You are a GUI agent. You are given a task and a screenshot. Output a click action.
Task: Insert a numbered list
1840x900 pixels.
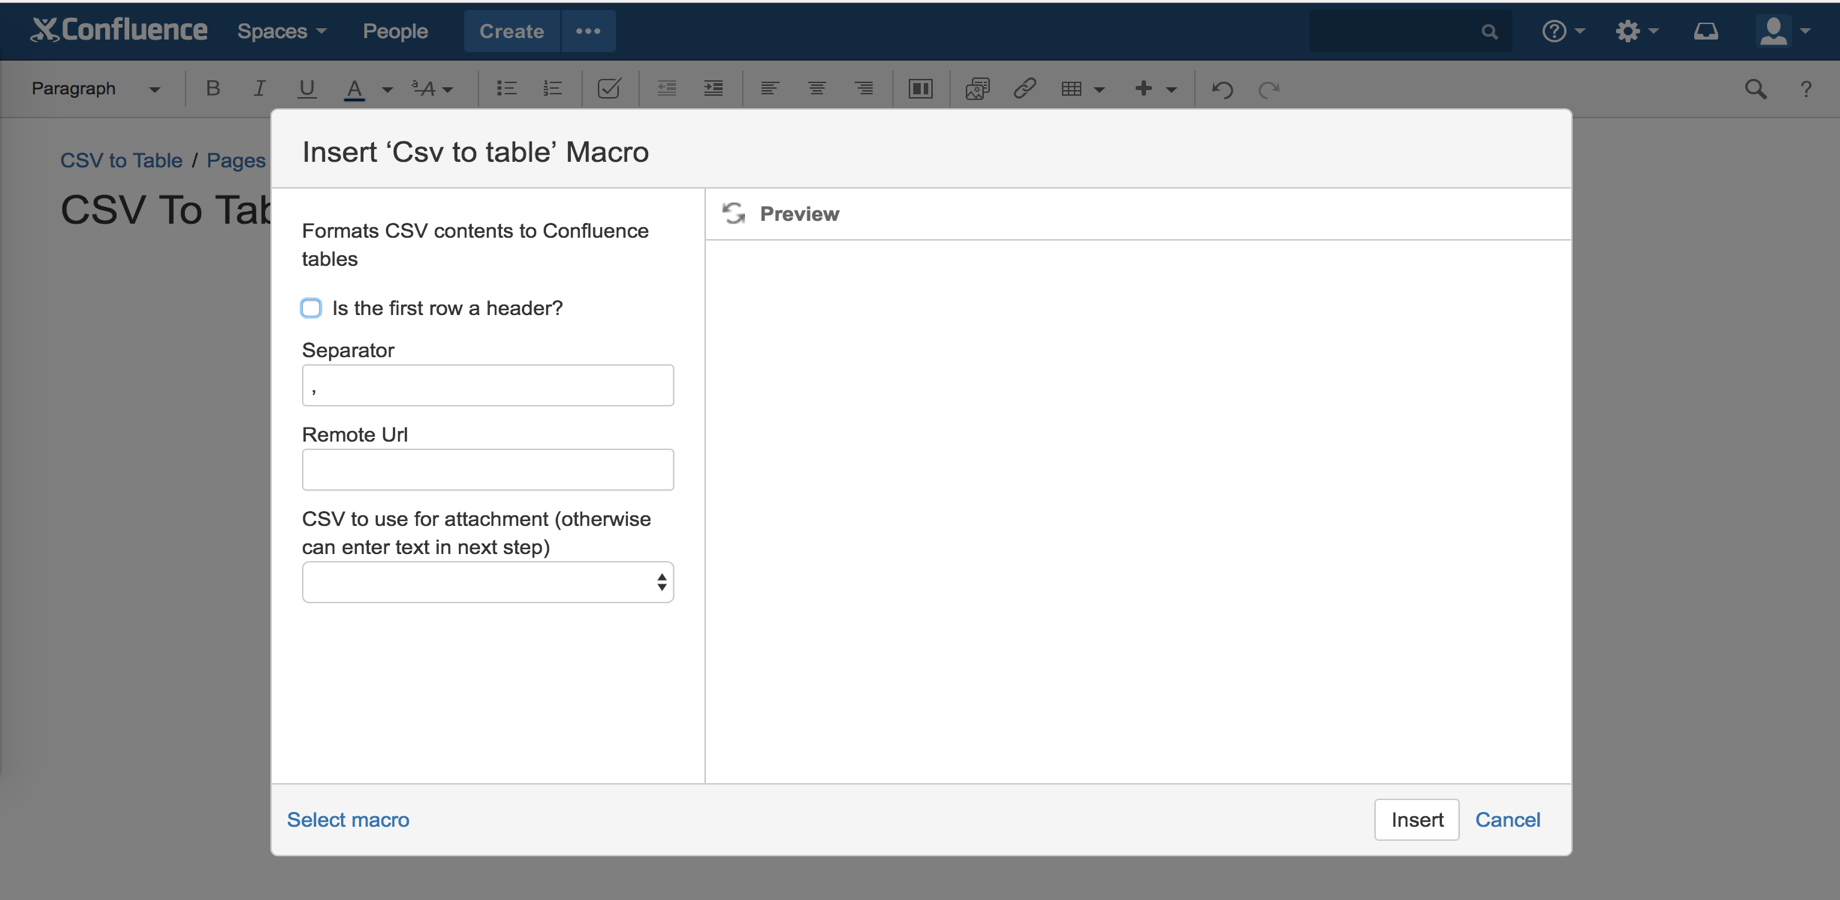click(552, 88)
